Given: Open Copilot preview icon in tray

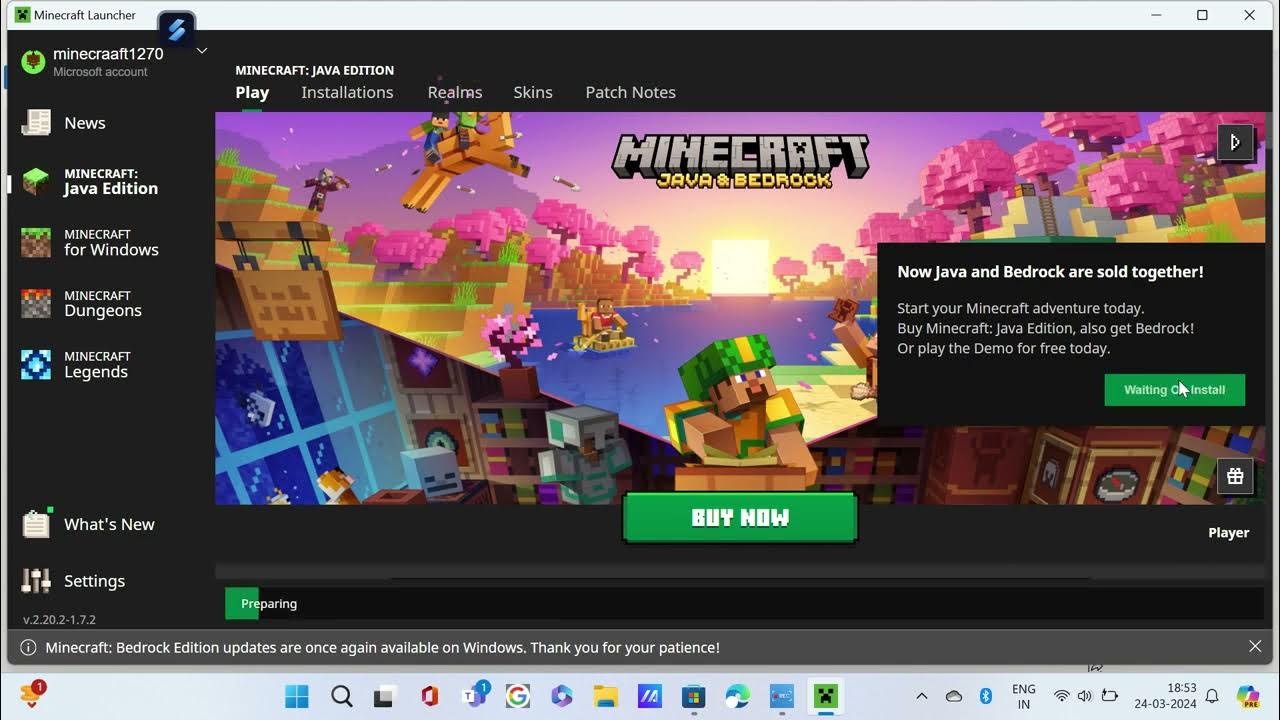Looking at the screenshot, I should click(1247, 696).
